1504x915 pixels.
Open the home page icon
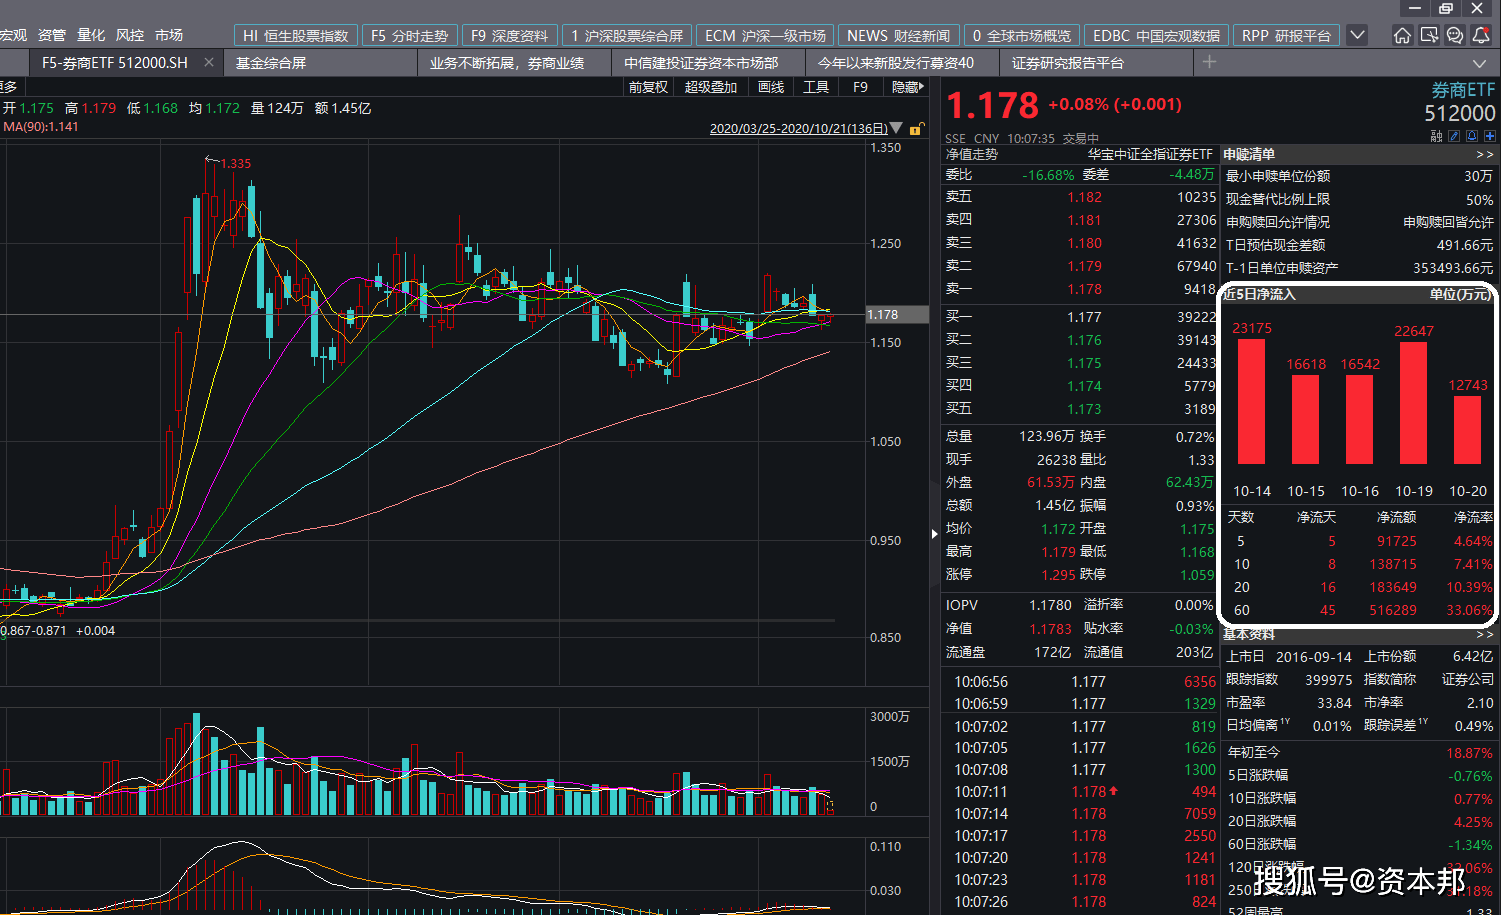[1402, 36]
